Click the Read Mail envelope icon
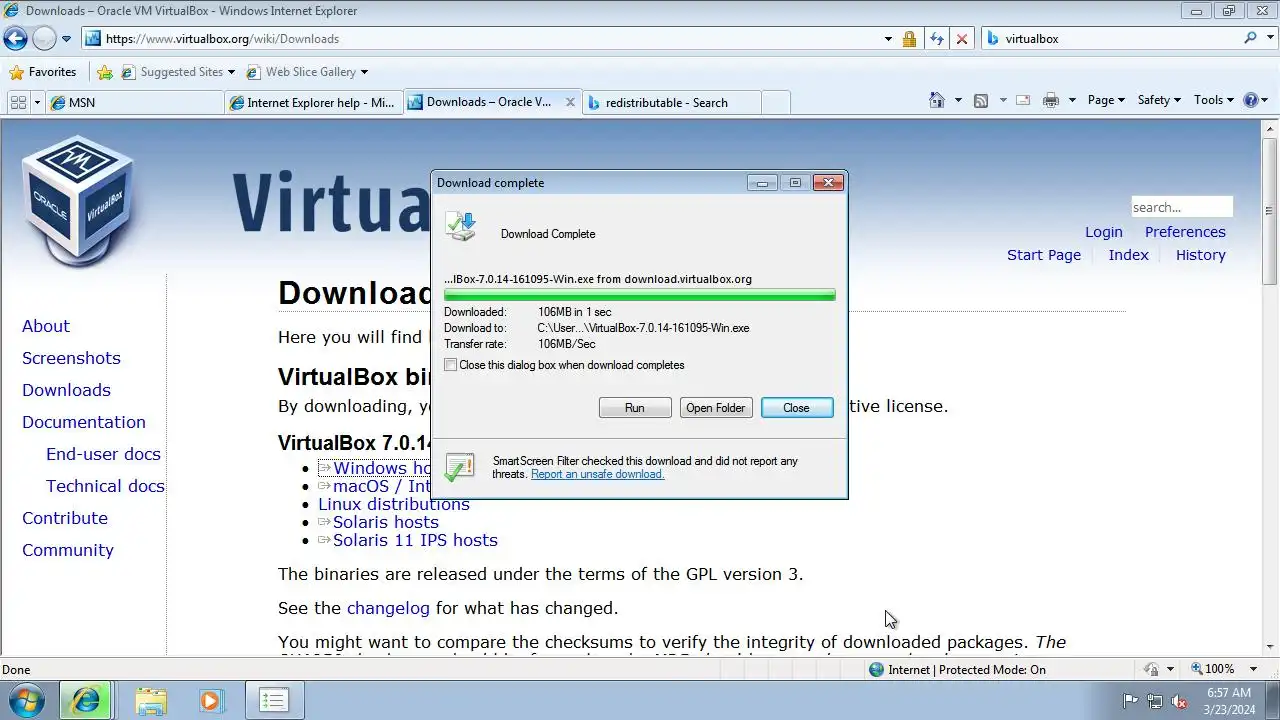1280x720 pixels. 1023,100
